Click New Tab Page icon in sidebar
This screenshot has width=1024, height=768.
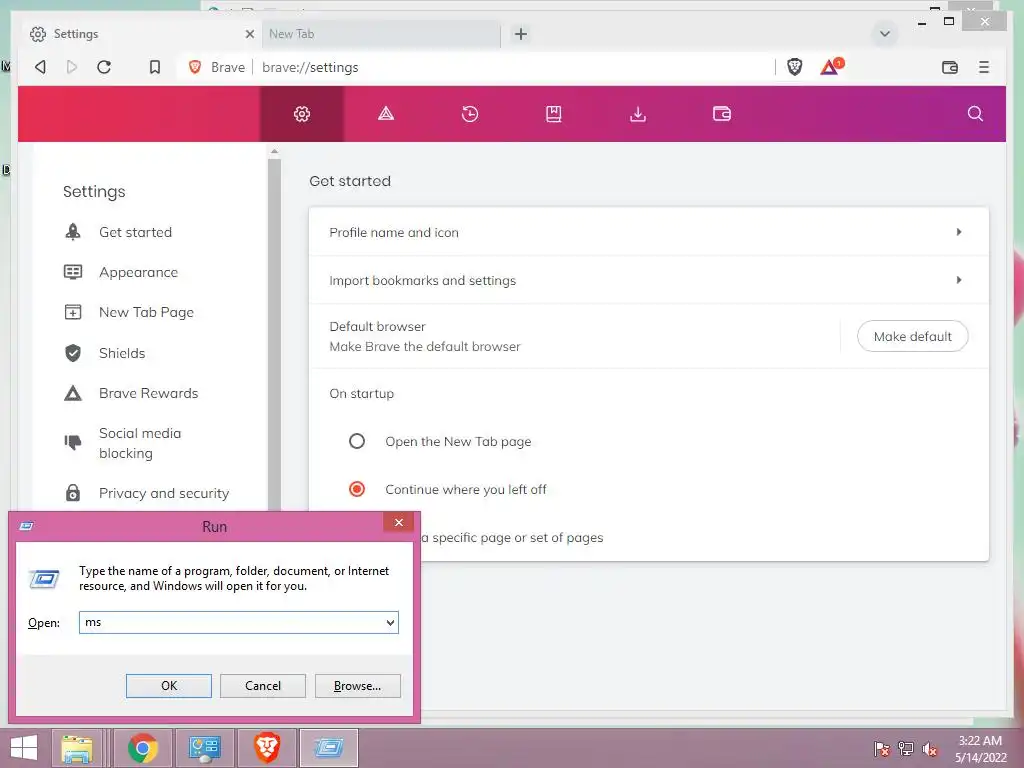click(73, 312)
